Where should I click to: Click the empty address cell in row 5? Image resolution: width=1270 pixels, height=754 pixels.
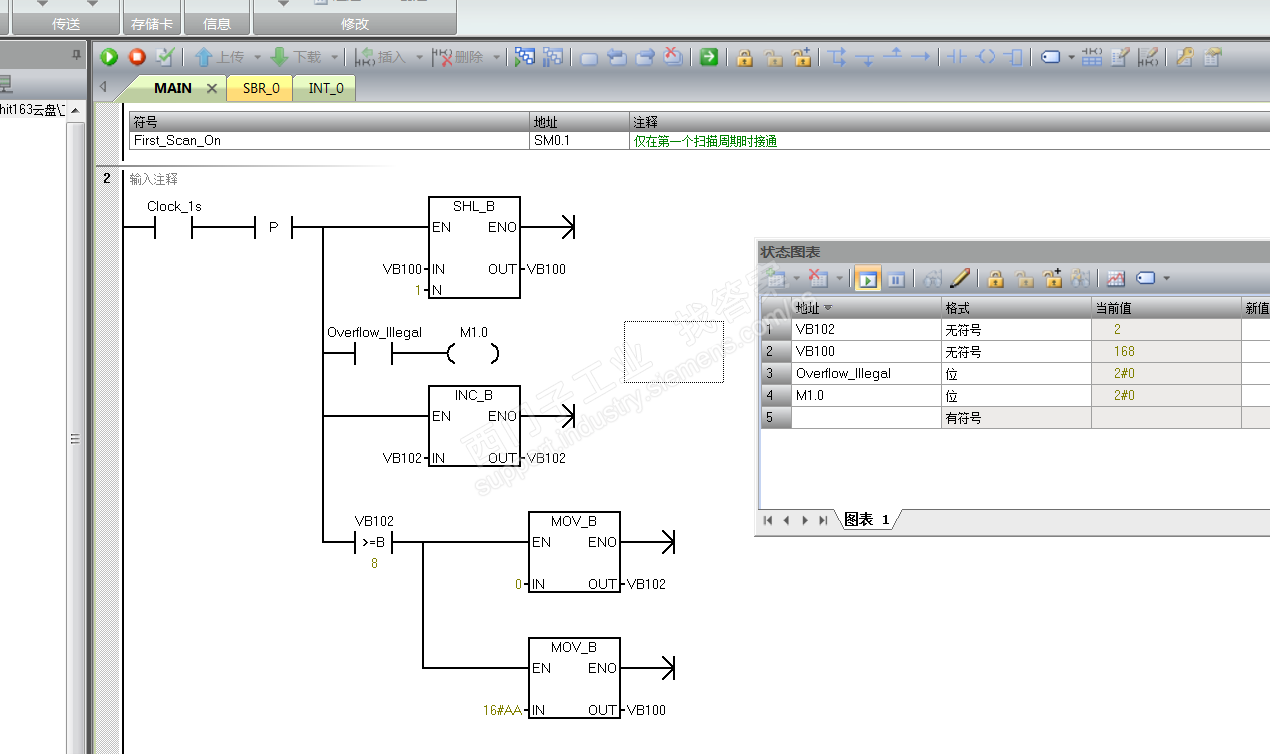click(866, 418)
